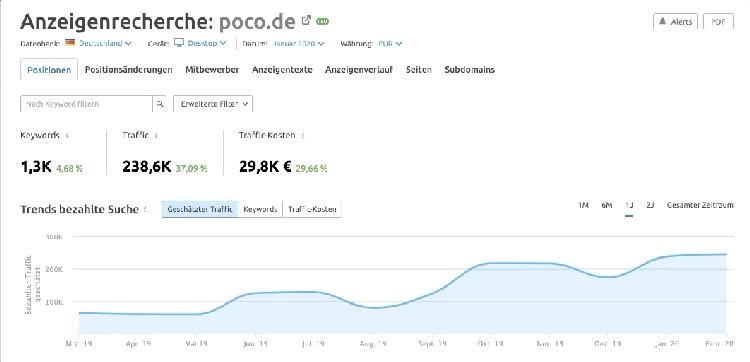750x362 pixels.
Task: Click the German flag icon
Action: pos(70,43)
